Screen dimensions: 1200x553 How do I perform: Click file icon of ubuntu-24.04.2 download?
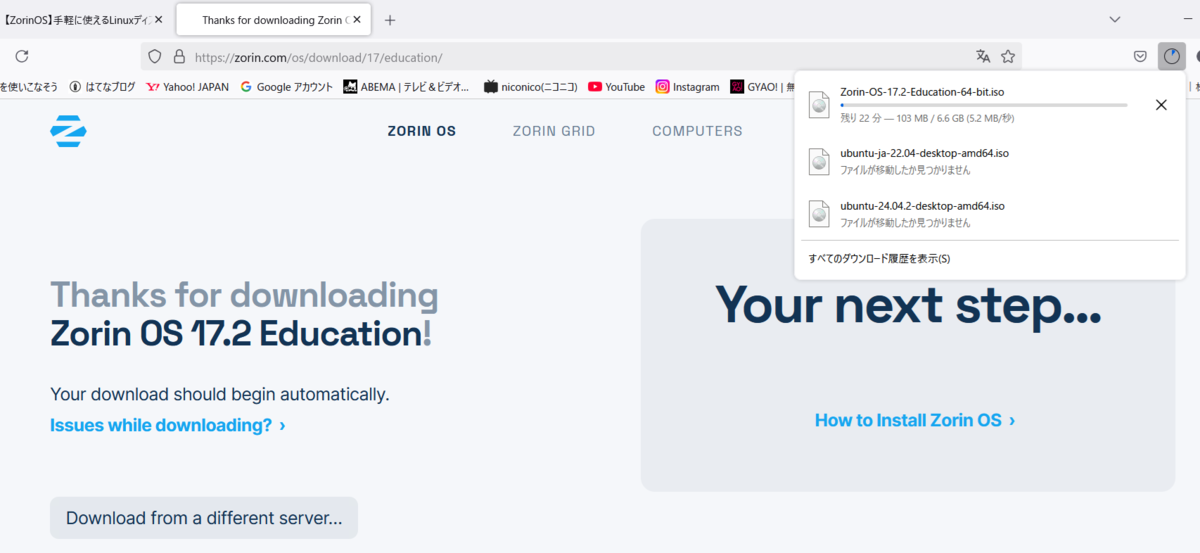click(820, 213)
